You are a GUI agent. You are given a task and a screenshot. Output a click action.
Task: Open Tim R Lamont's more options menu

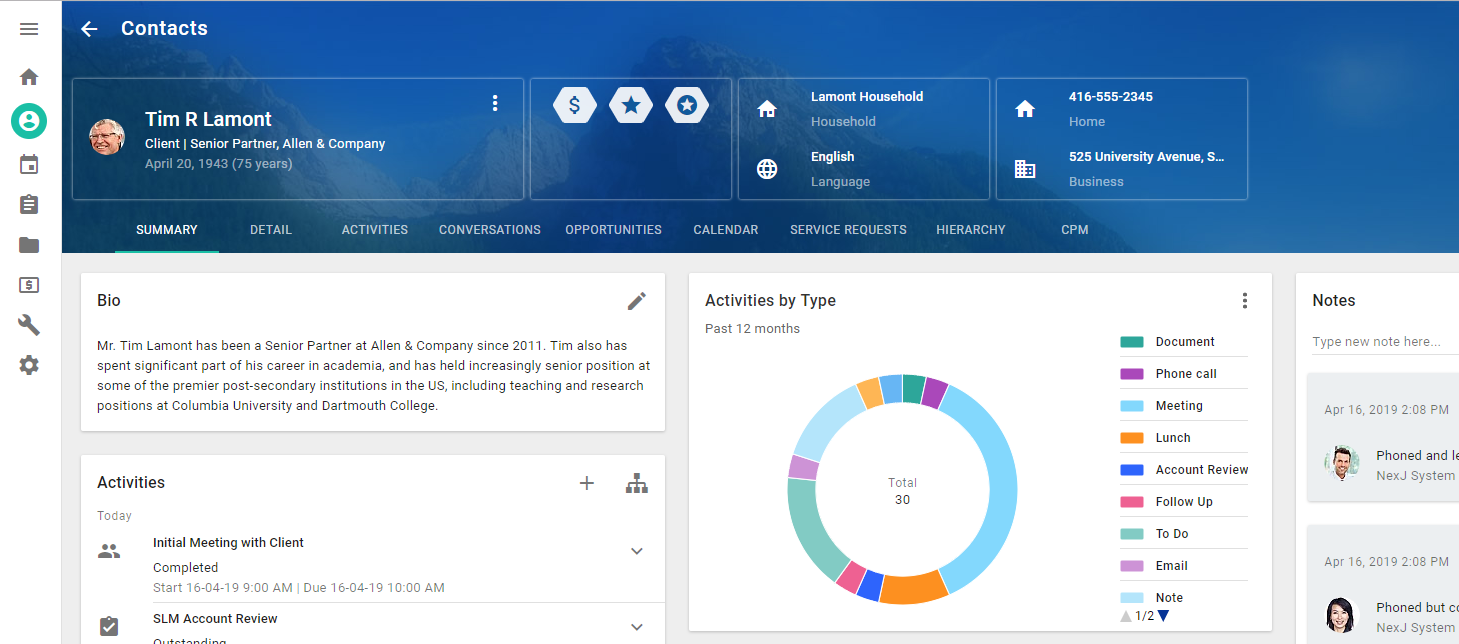coord(495,103)
